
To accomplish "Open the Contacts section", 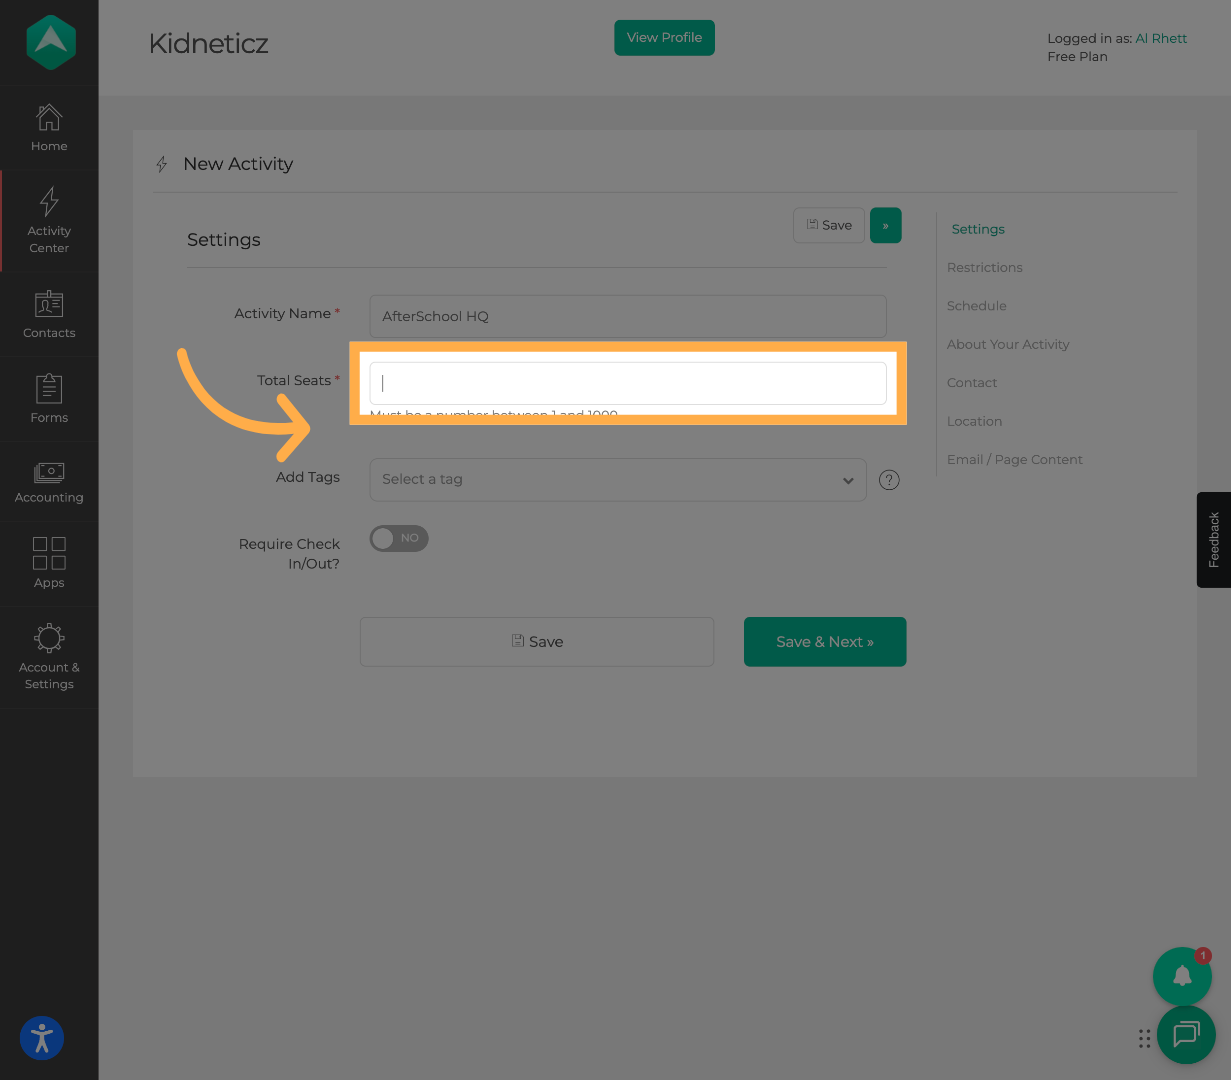I will pos(48,315).
